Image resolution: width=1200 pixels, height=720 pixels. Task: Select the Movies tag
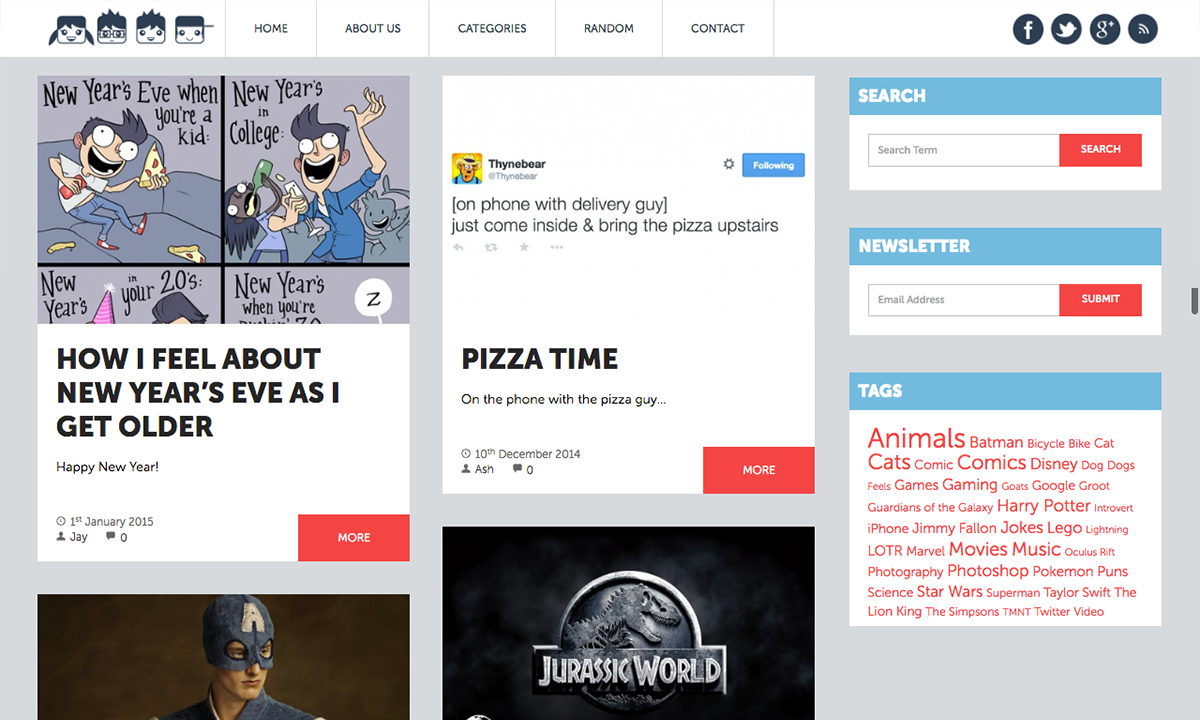click(978, 549)
